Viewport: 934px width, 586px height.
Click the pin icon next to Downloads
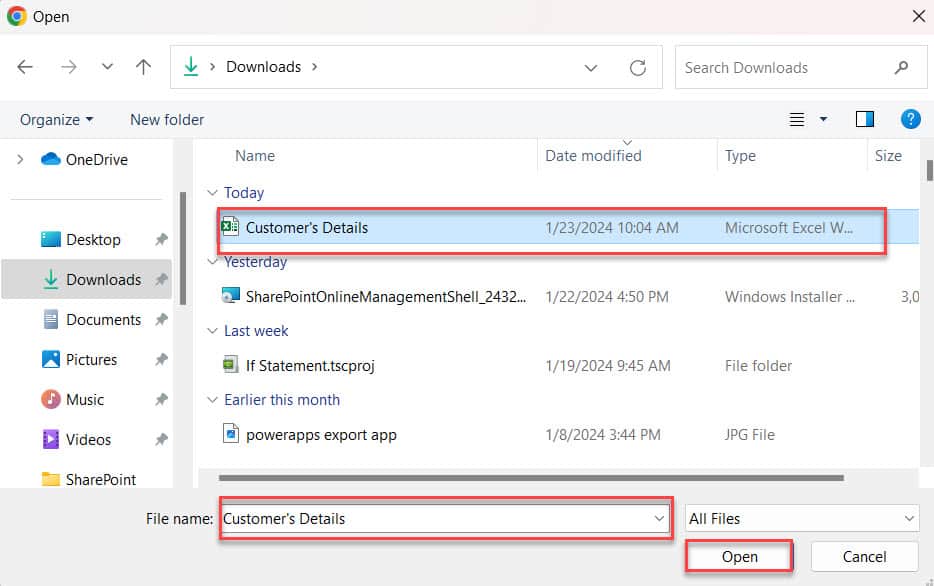pos(161,279)
